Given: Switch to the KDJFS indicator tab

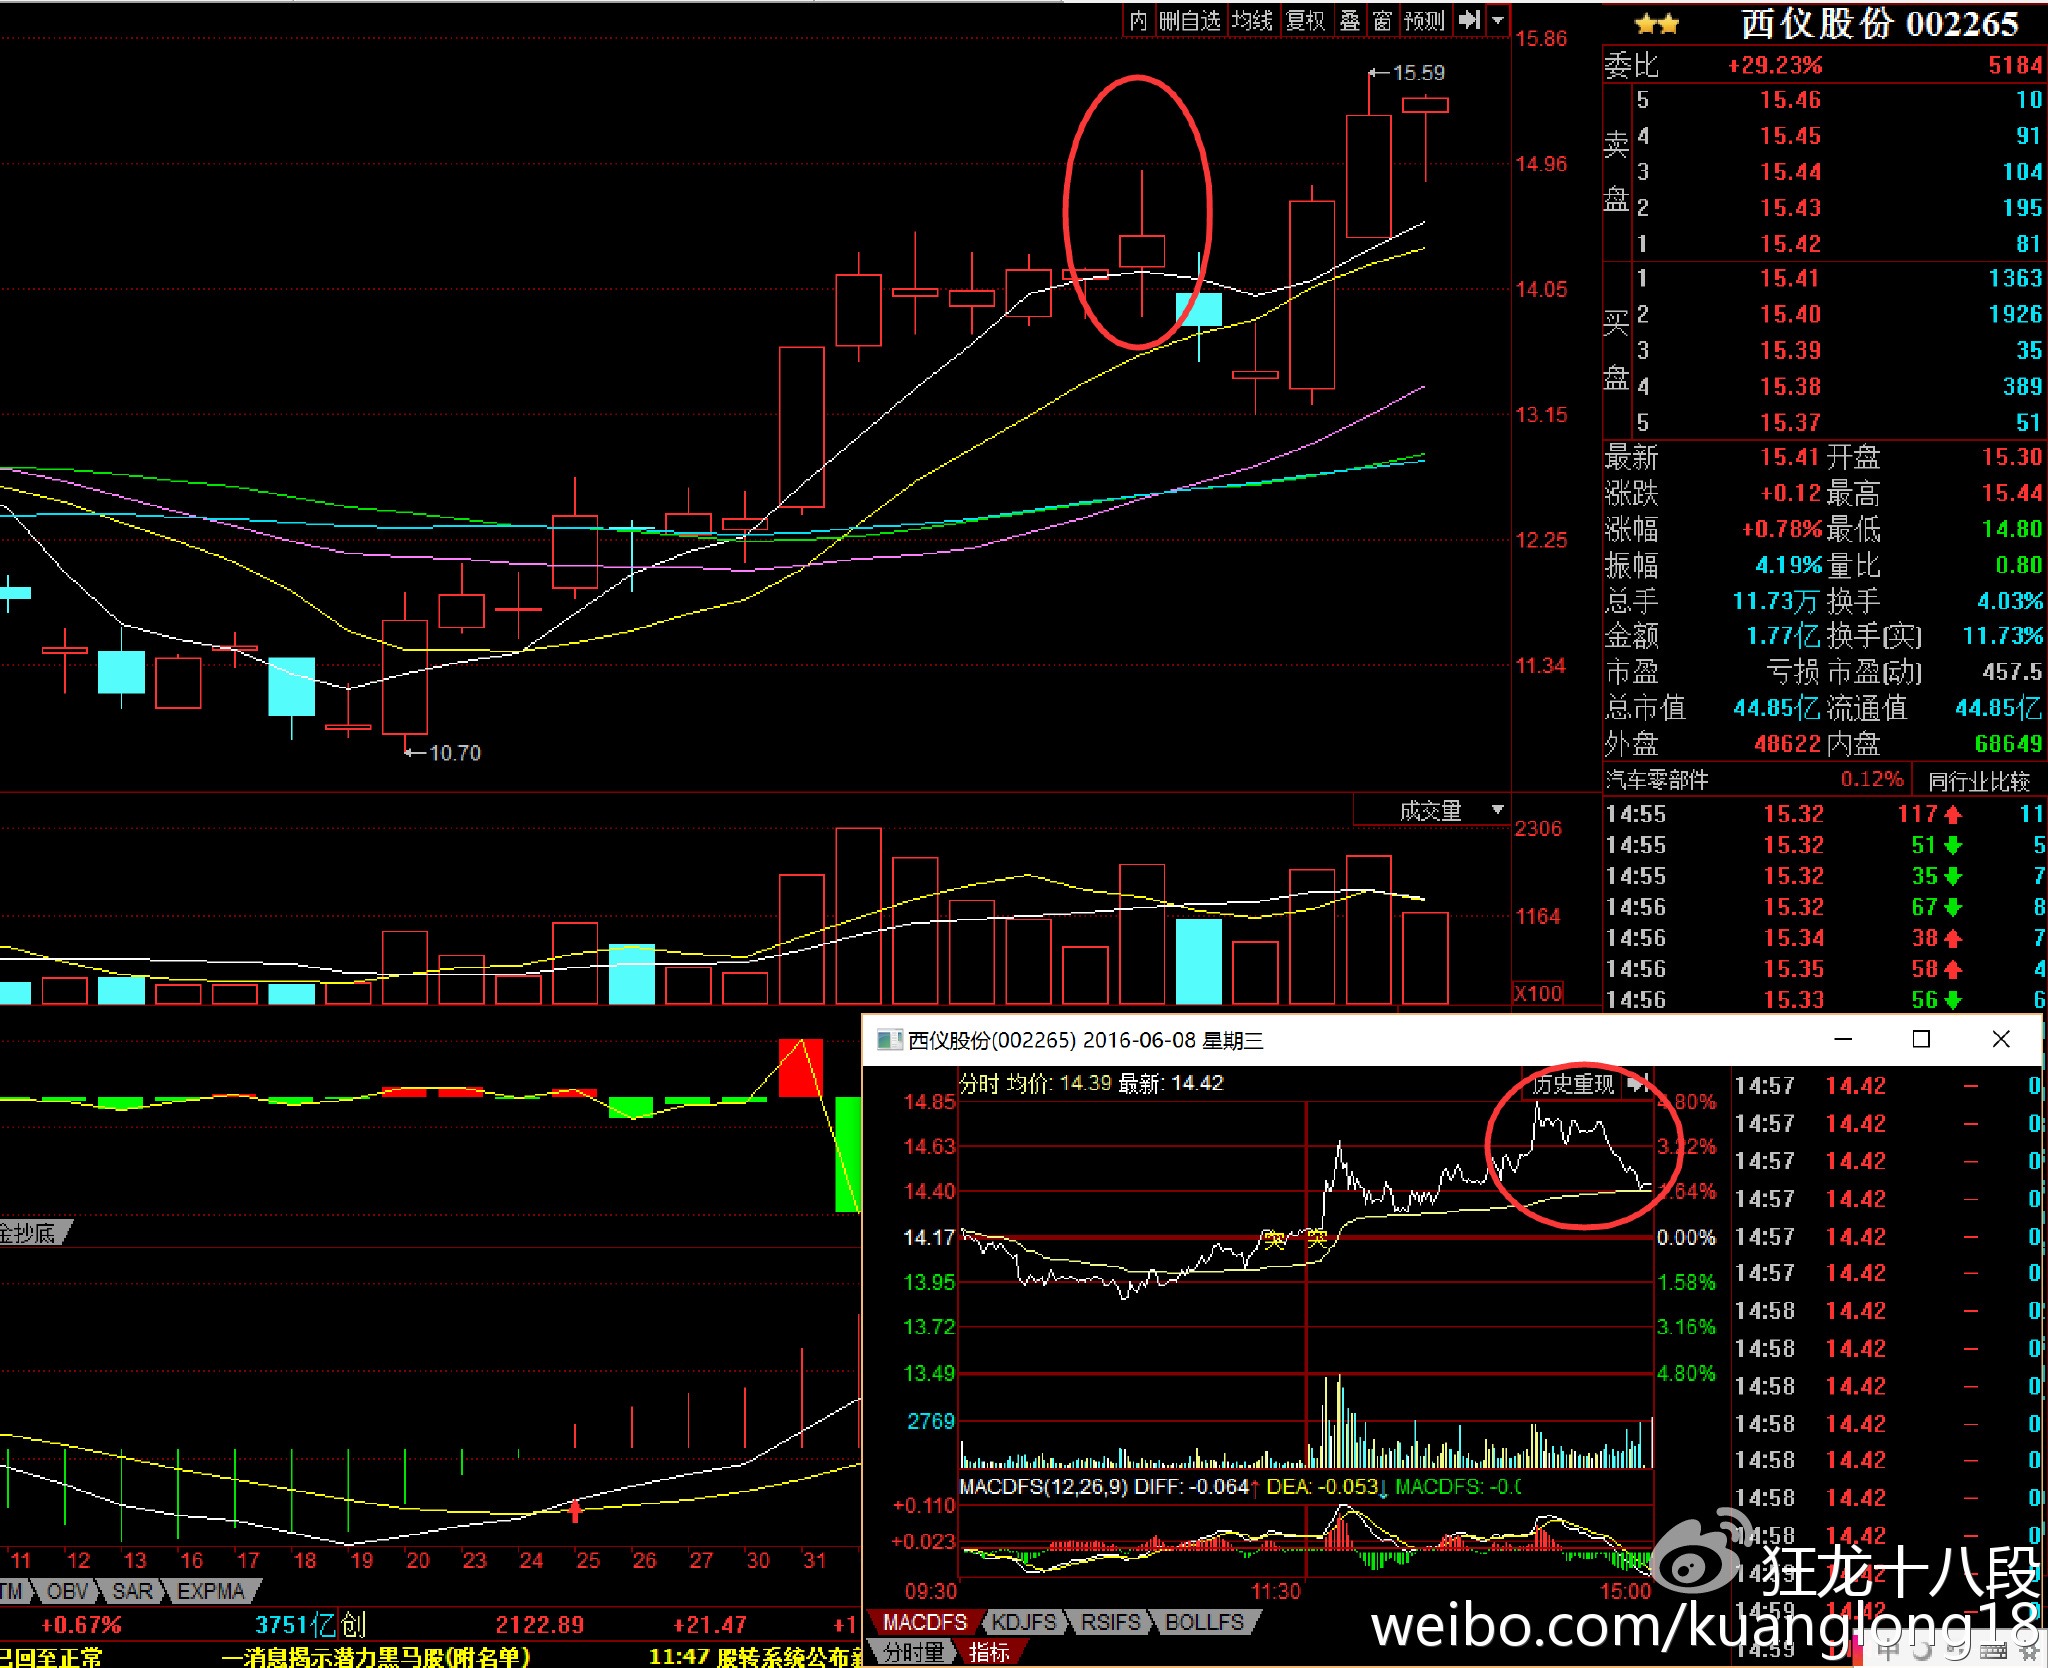Looking at the screenshot, I should click(1022, 1622).
